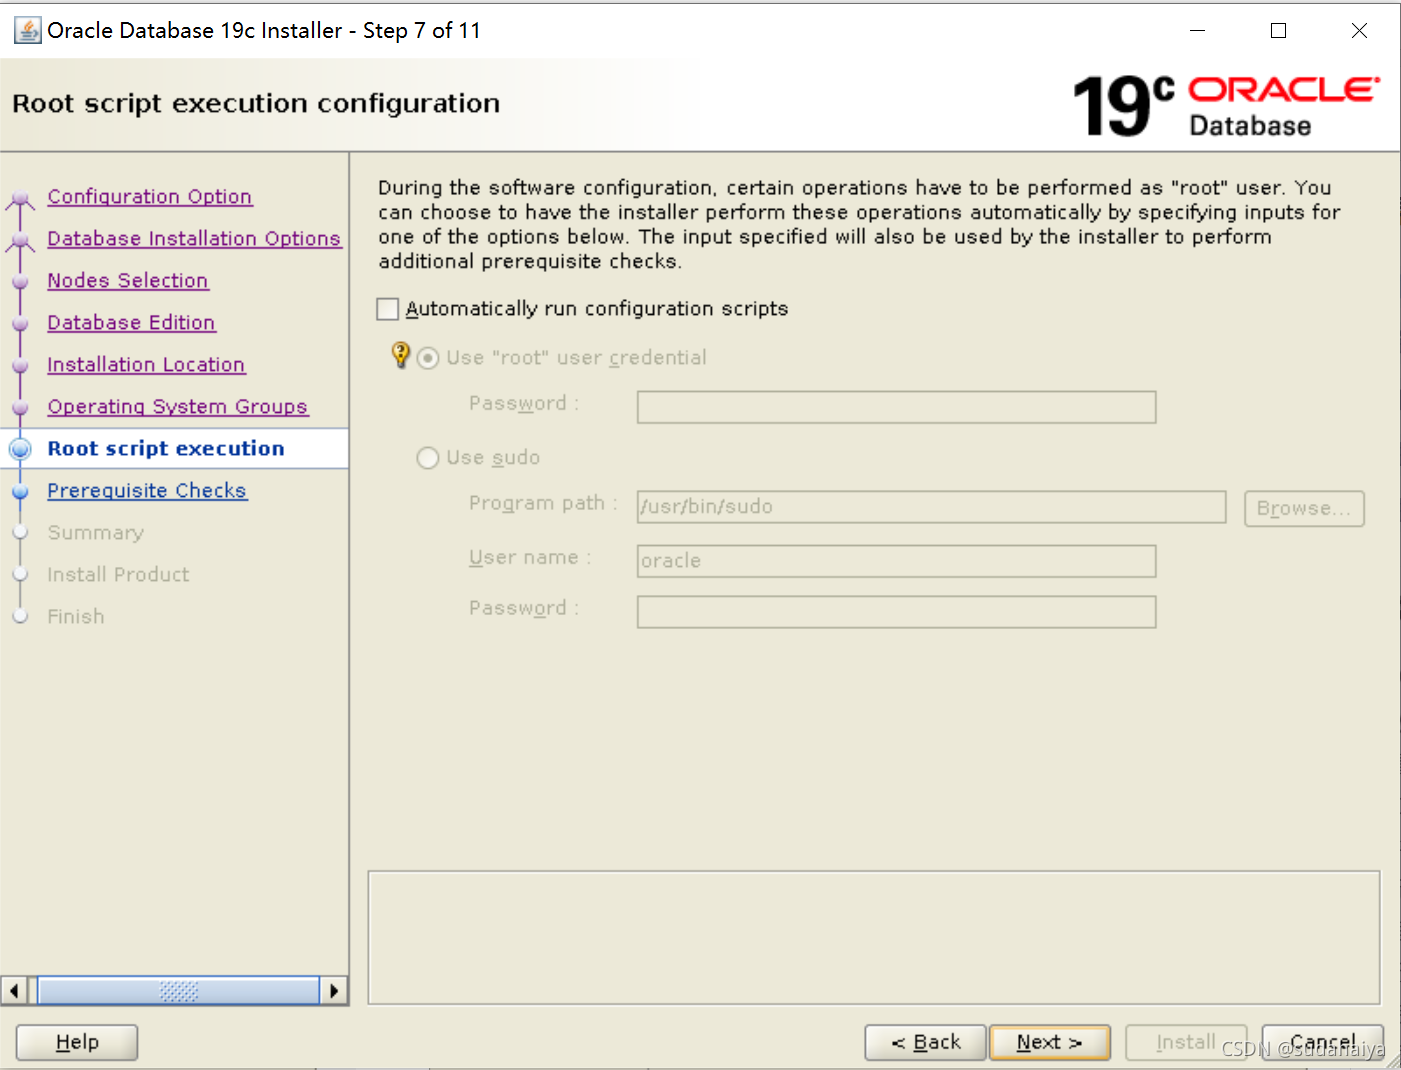
Task: Enable Automatically run configuration scripts checkbox
Action: (x=388, y=309)
